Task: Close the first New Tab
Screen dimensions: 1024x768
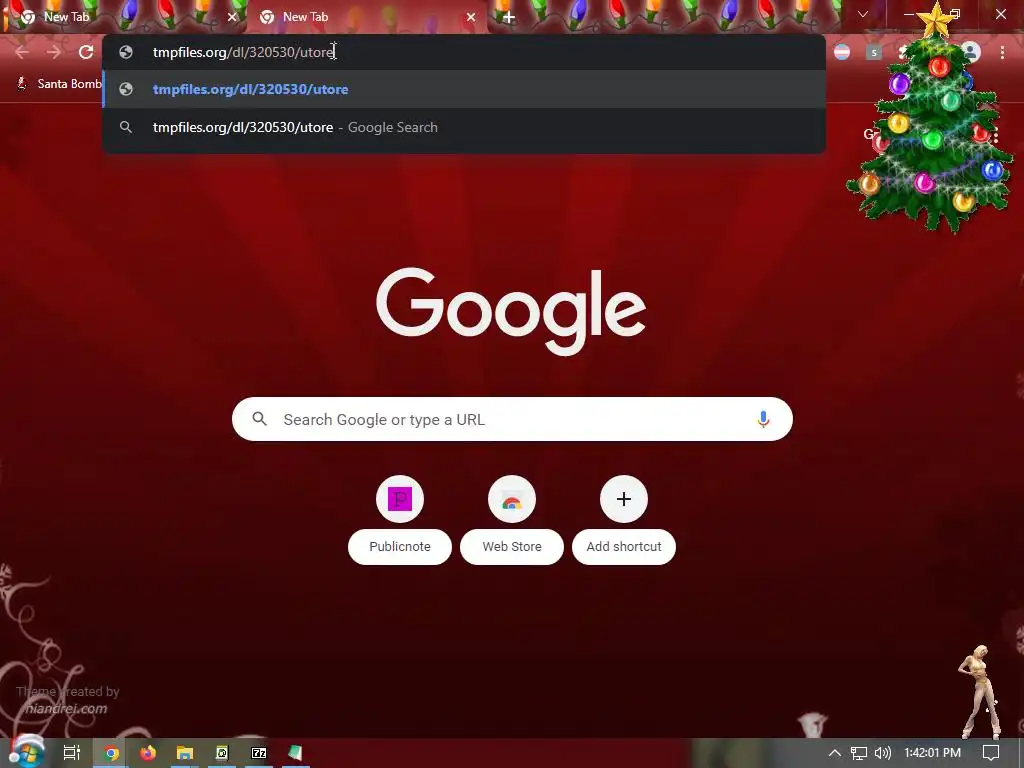Action: pos(232,17)
